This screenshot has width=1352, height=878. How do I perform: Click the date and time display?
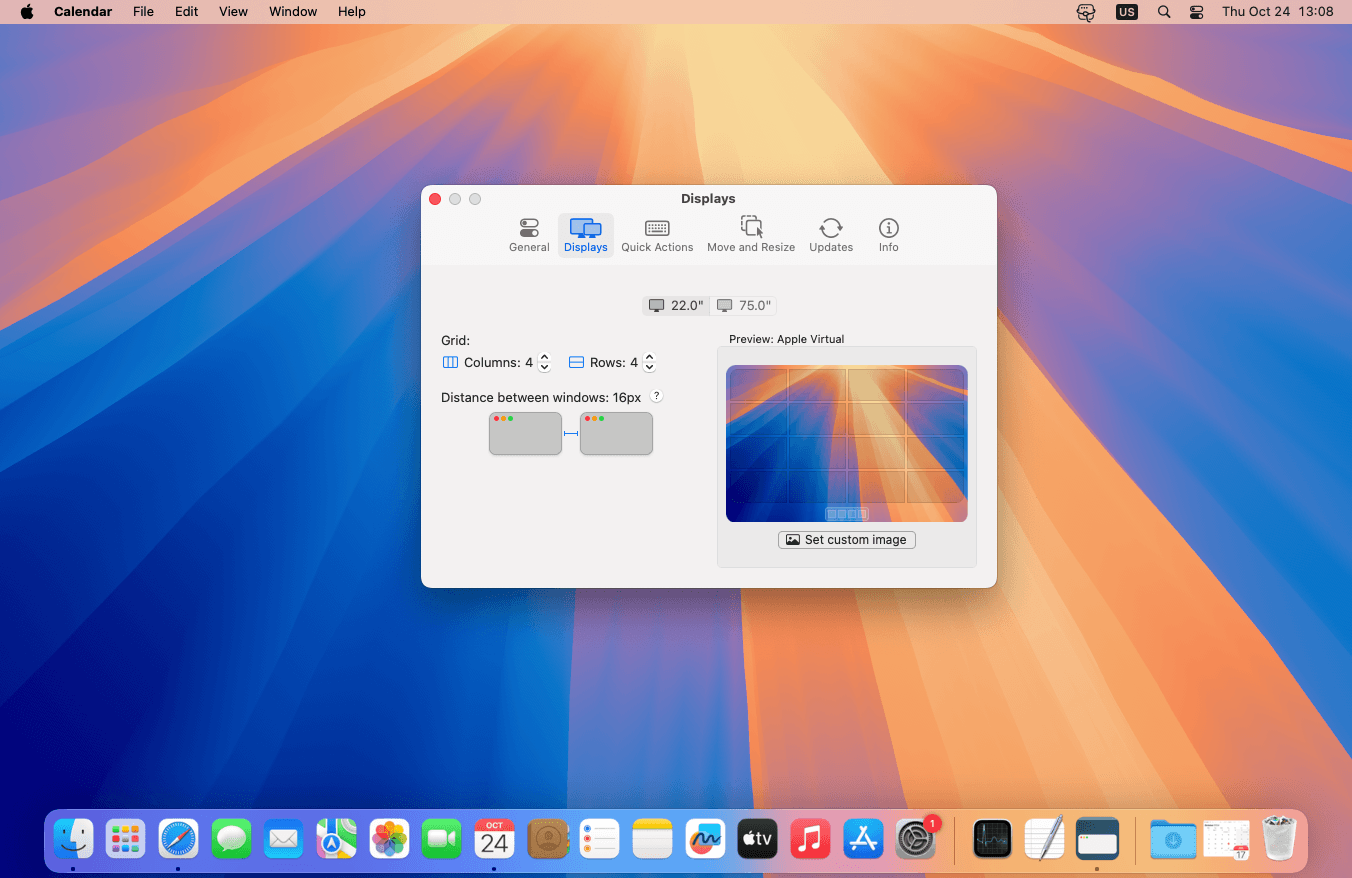point(1278,12)
